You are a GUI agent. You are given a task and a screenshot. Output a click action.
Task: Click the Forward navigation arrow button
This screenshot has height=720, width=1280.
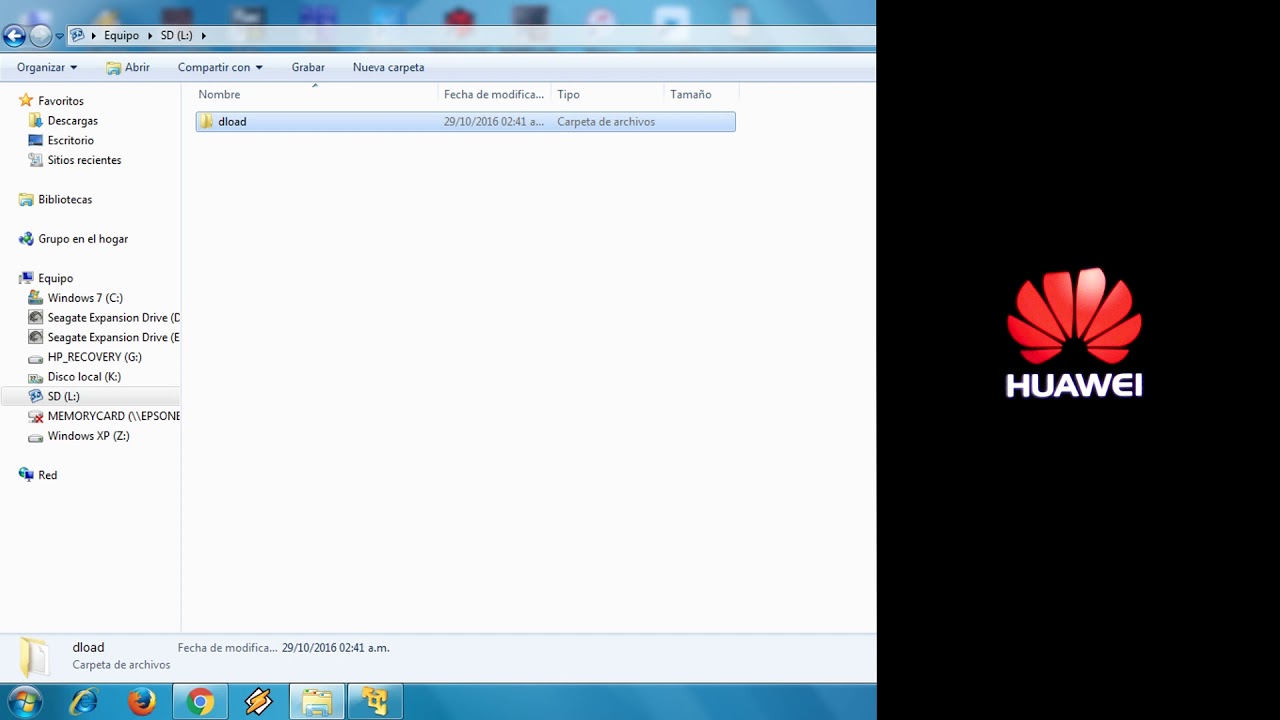click(40, 36)
